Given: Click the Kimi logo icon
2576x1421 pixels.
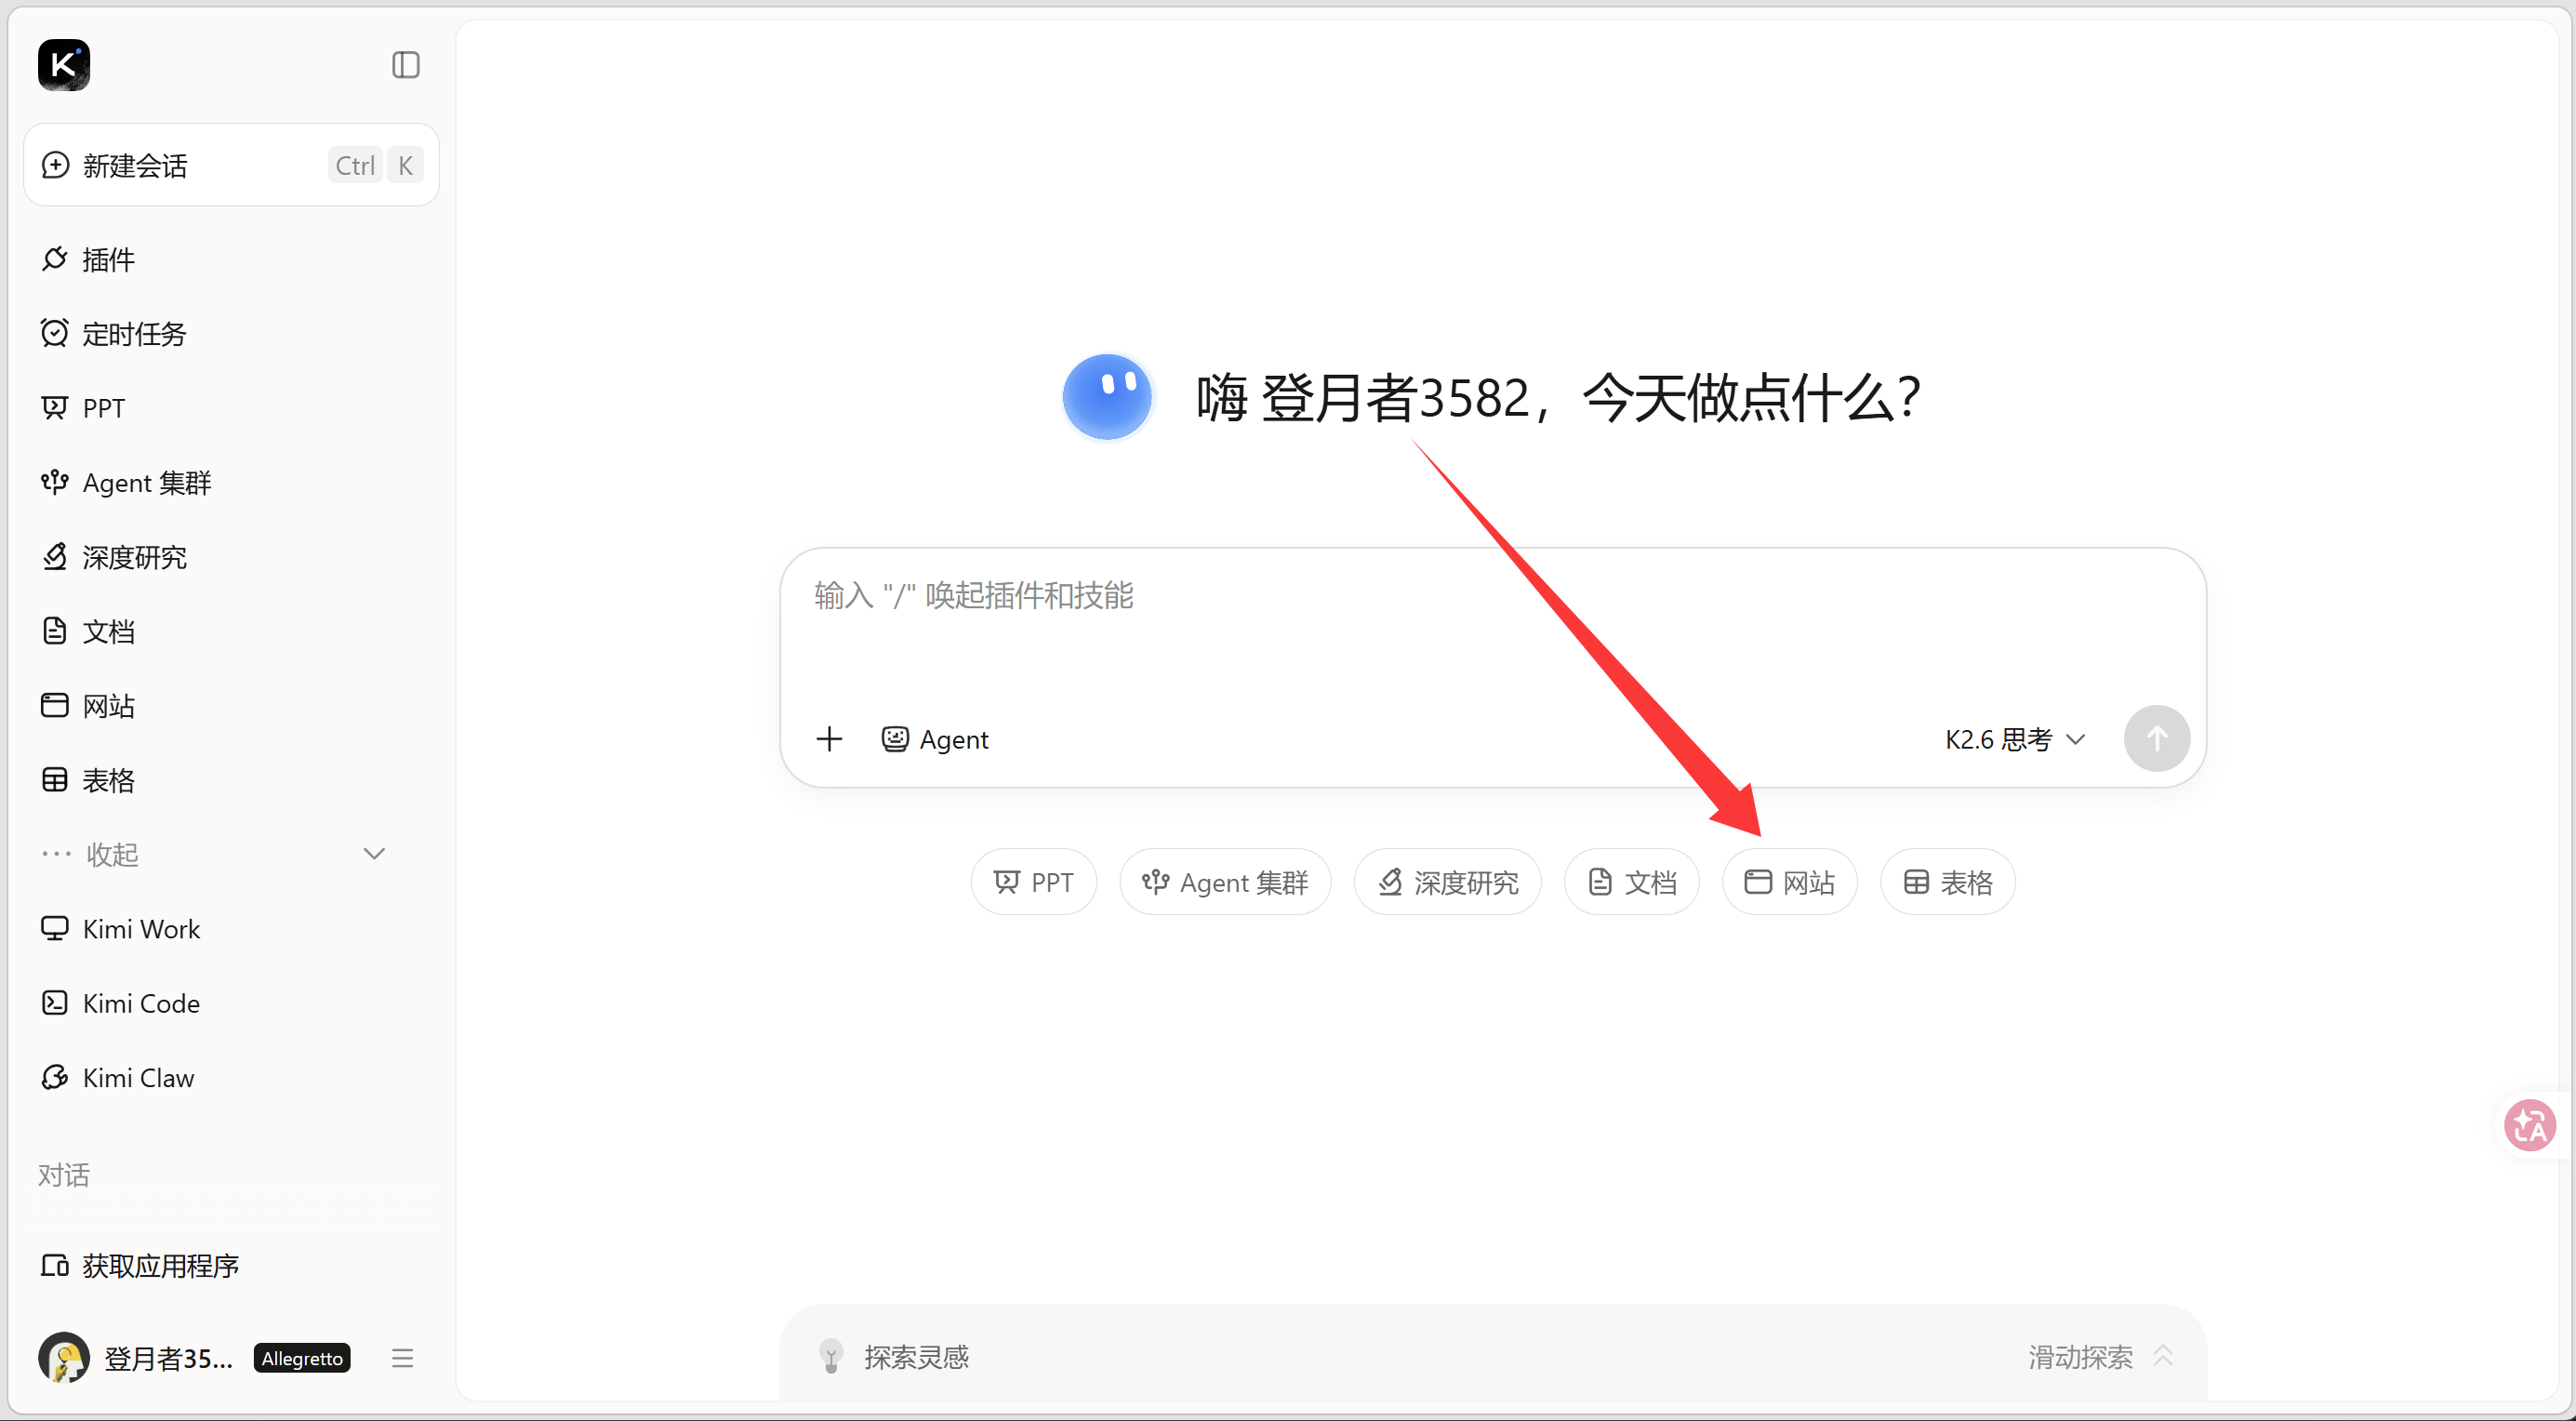Looking at the screenshot, I should pyautogui.click(x=64, y=65).
